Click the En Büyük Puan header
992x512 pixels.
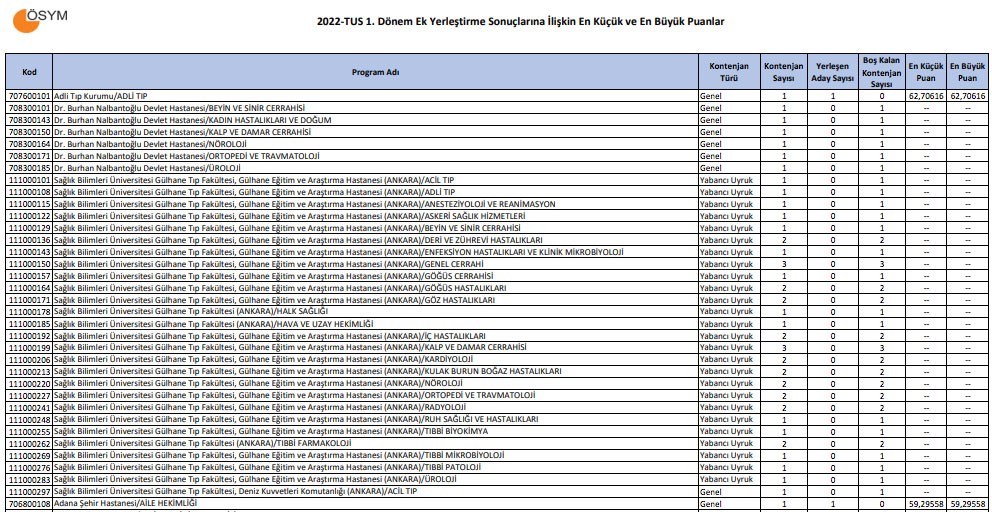tap(967, 72)
